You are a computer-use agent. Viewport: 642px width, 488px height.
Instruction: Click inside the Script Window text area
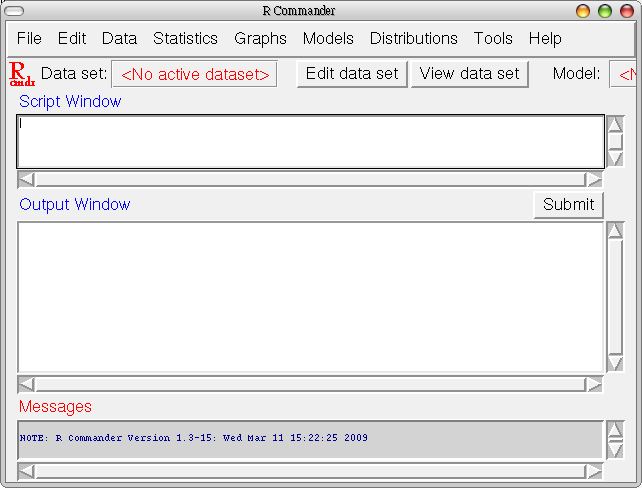310,142
